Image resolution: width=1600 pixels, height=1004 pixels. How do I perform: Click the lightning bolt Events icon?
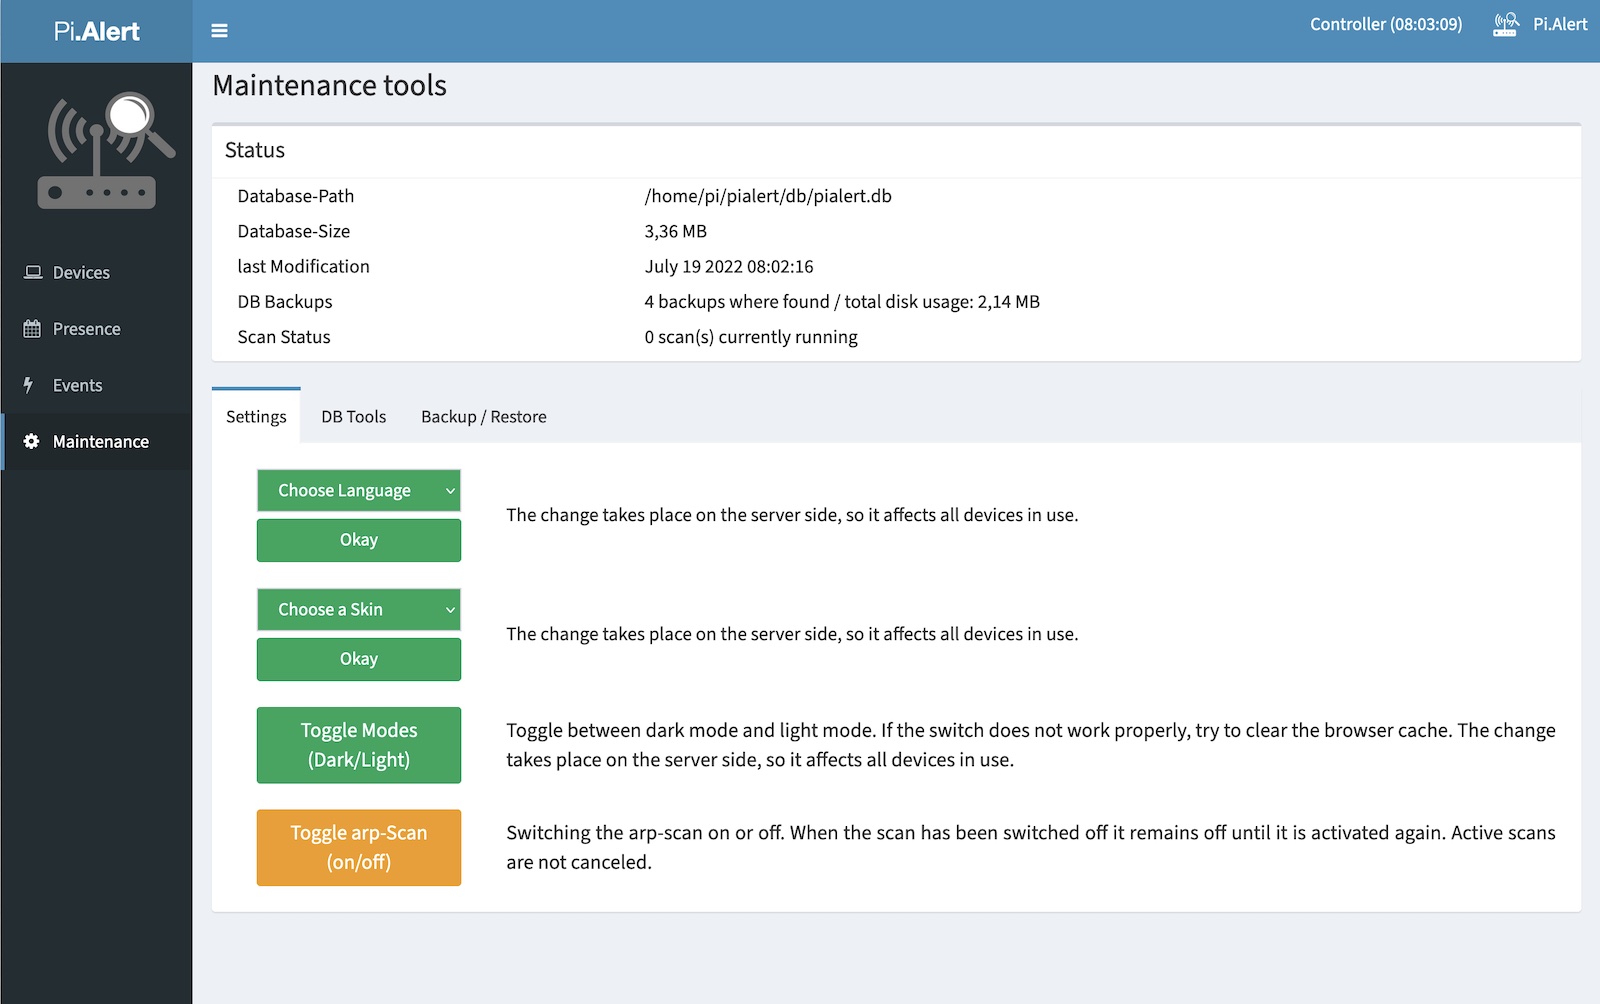(x=29, y=385)
